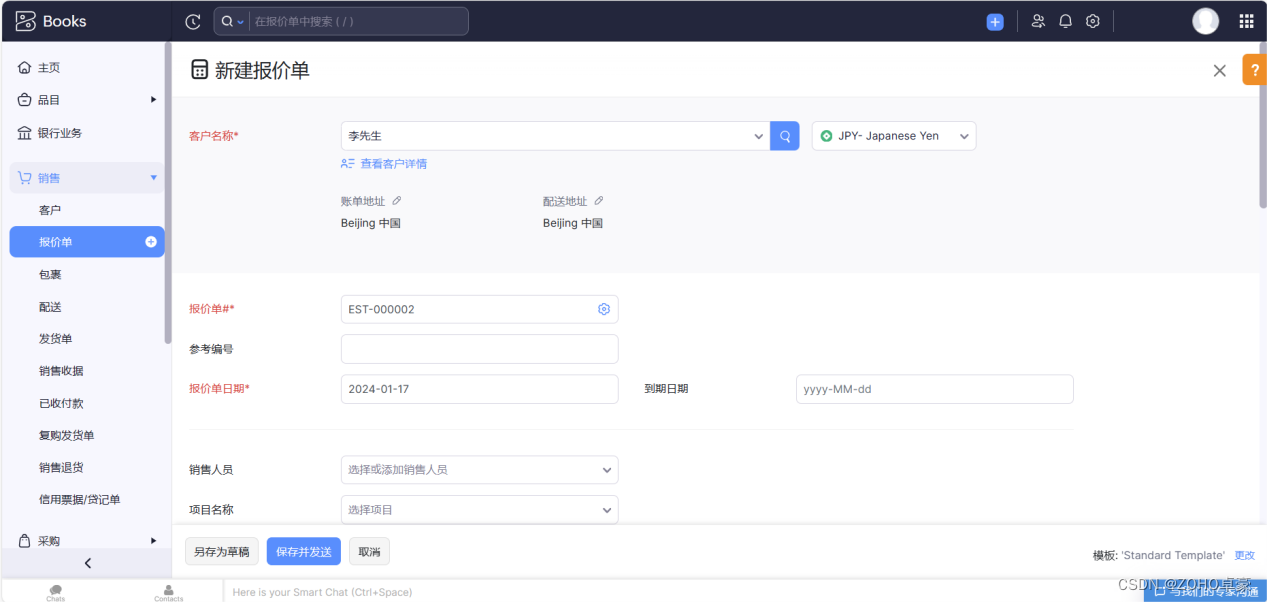Image resolution: width=1267 pixels, height=602 pixels.
Task: Collapse the 销售 sidebar section
Action: [153, 178]
